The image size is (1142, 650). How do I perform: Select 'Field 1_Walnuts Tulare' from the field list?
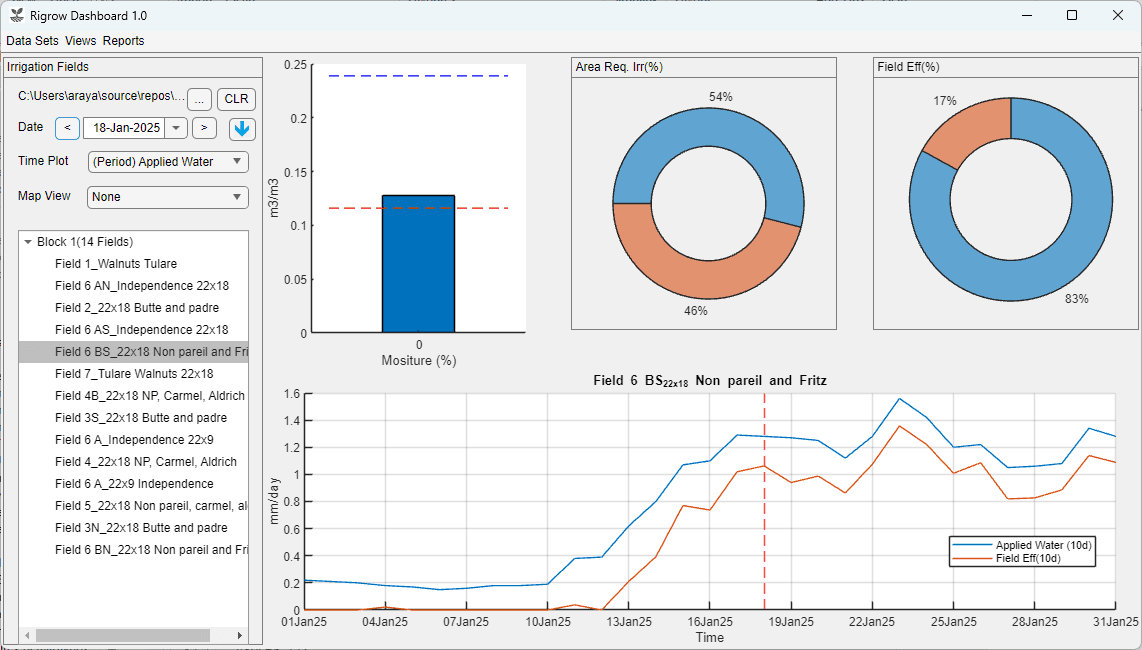click(115, 263)
